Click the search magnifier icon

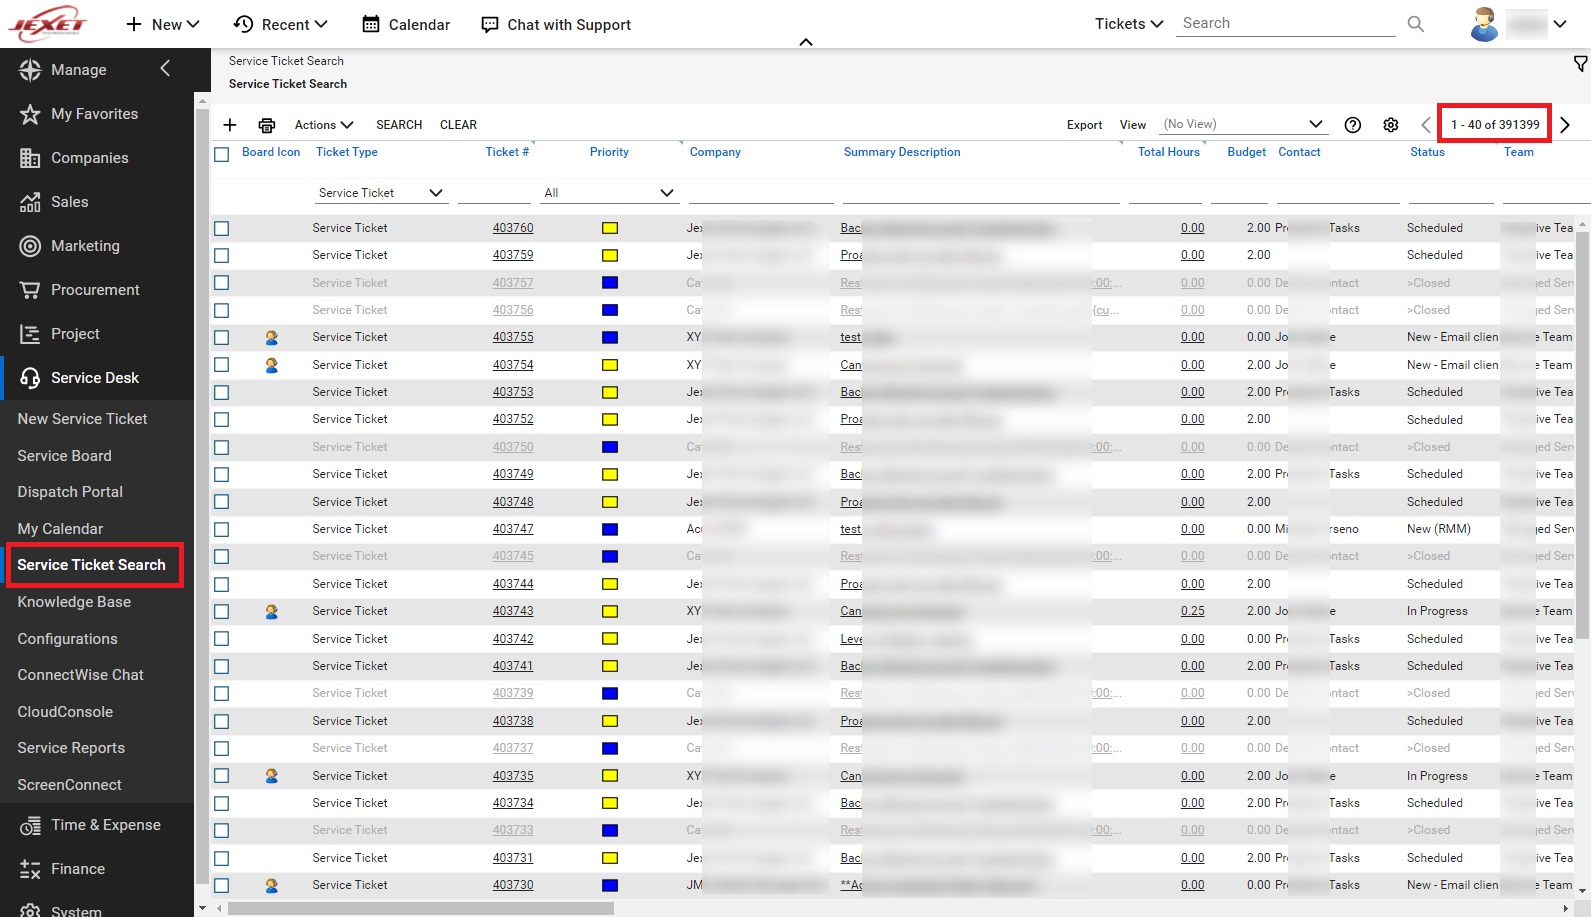1415,24
